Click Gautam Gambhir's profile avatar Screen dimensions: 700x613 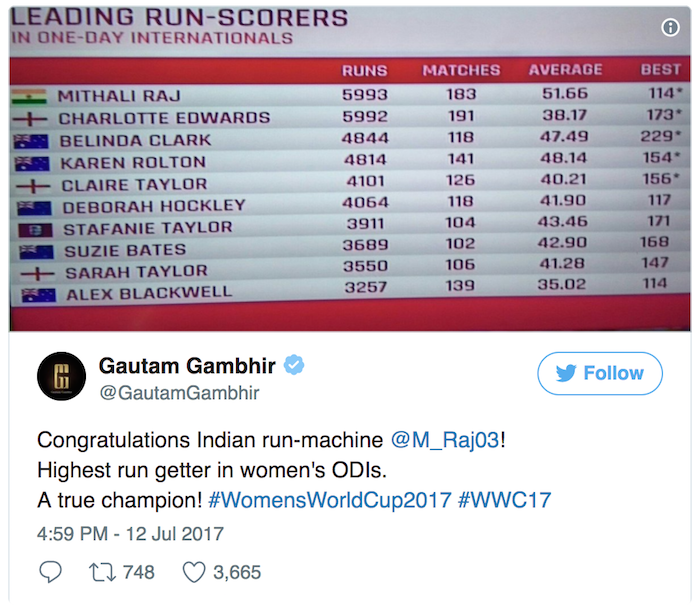tap(62, 377)
